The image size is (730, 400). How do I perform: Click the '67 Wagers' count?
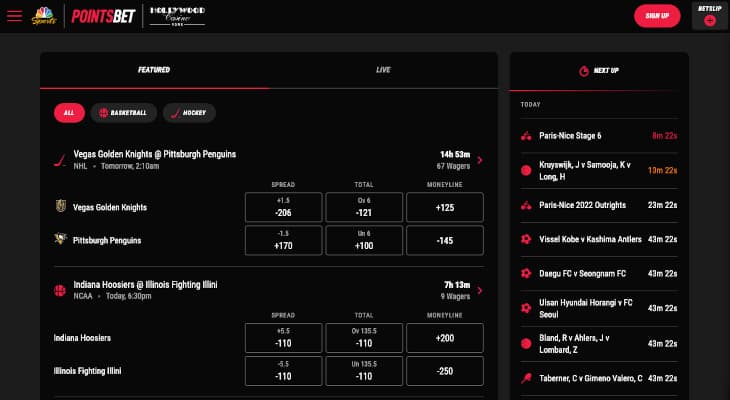coord(453,166)
